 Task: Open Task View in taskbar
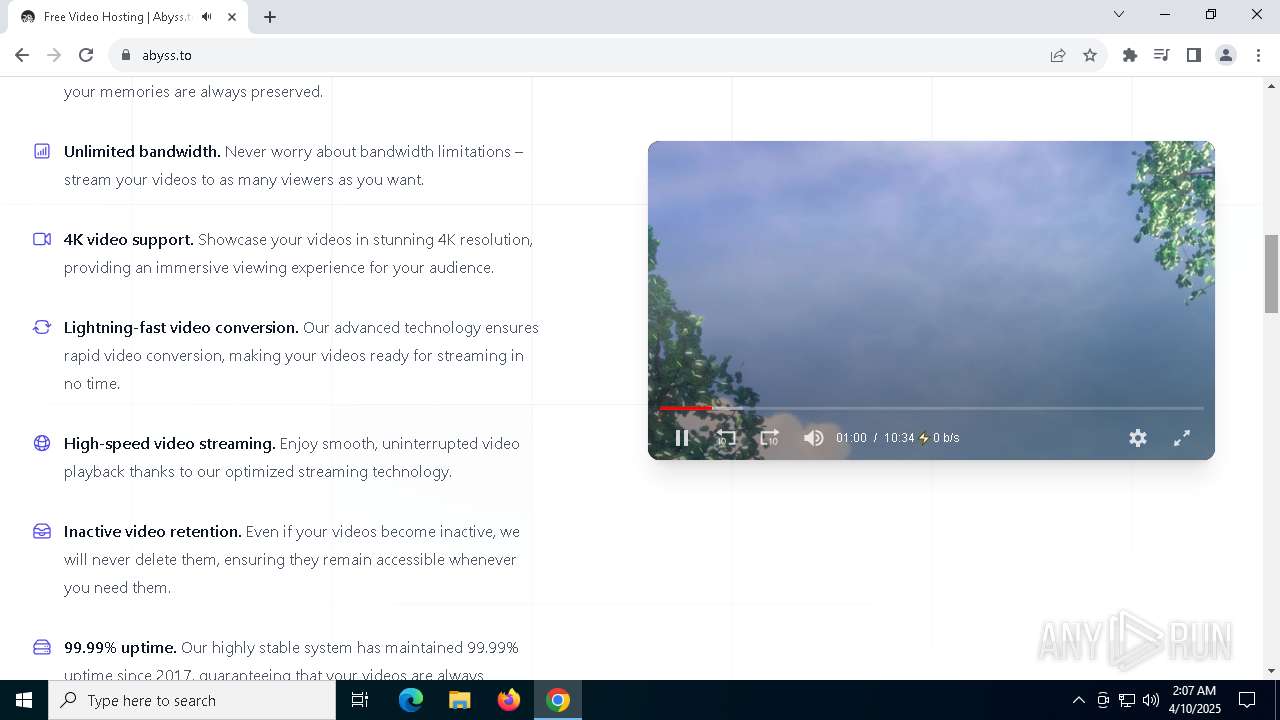coord(360,700)
